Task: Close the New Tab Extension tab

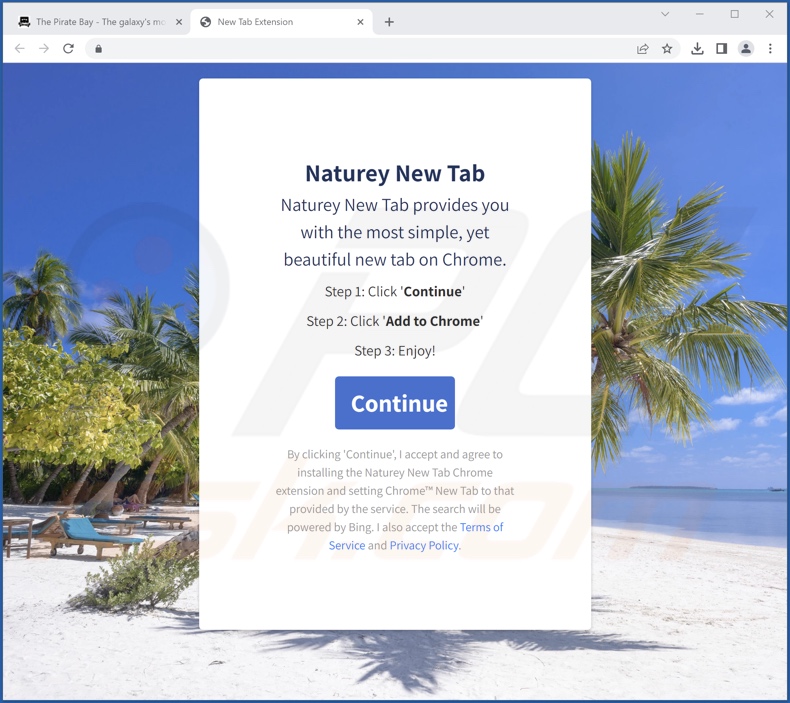Action: pos(360,22)
